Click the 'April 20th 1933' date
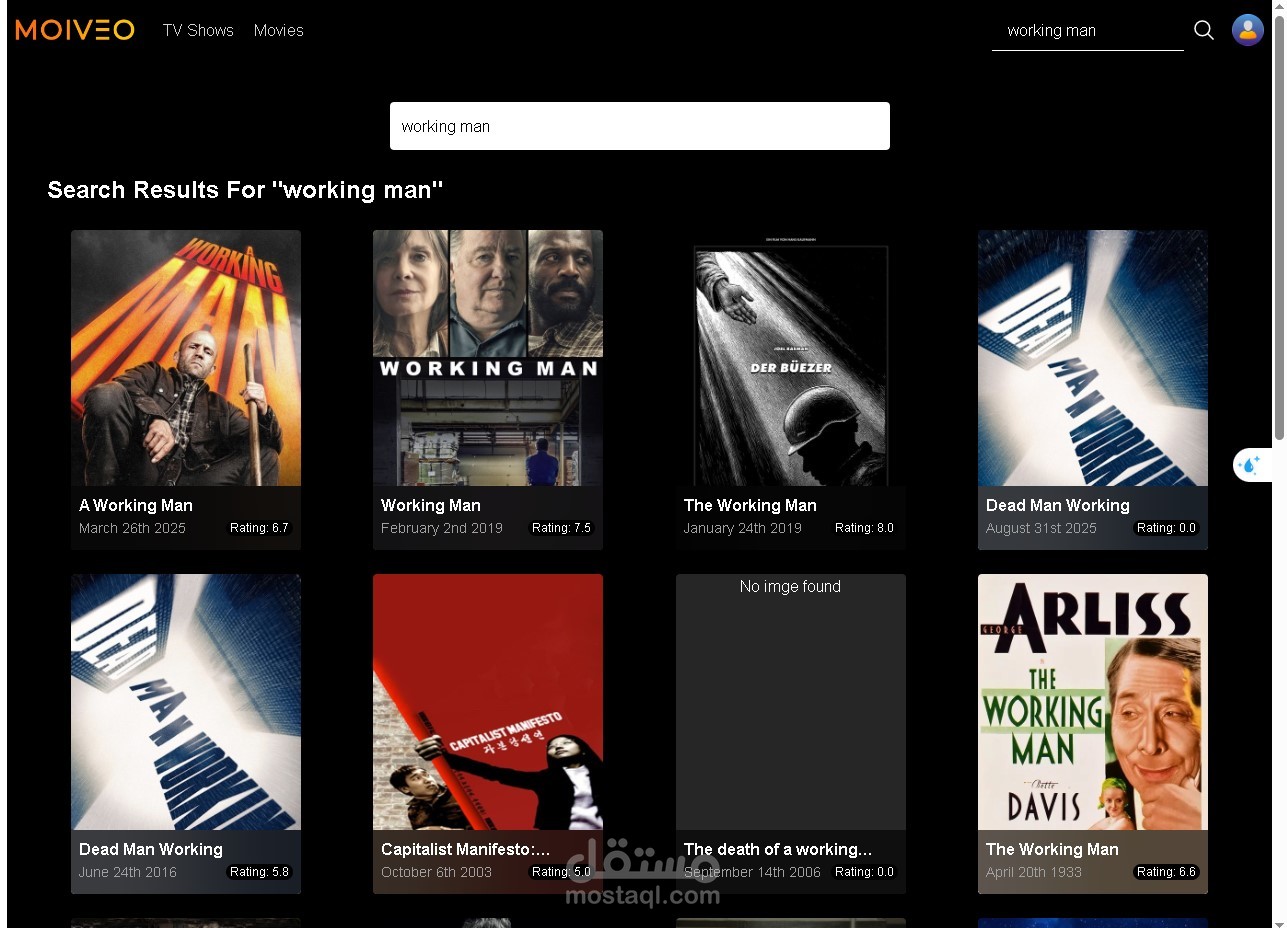The height and width of the screenshot is (928, 1287). click(x=1034, y=872)
